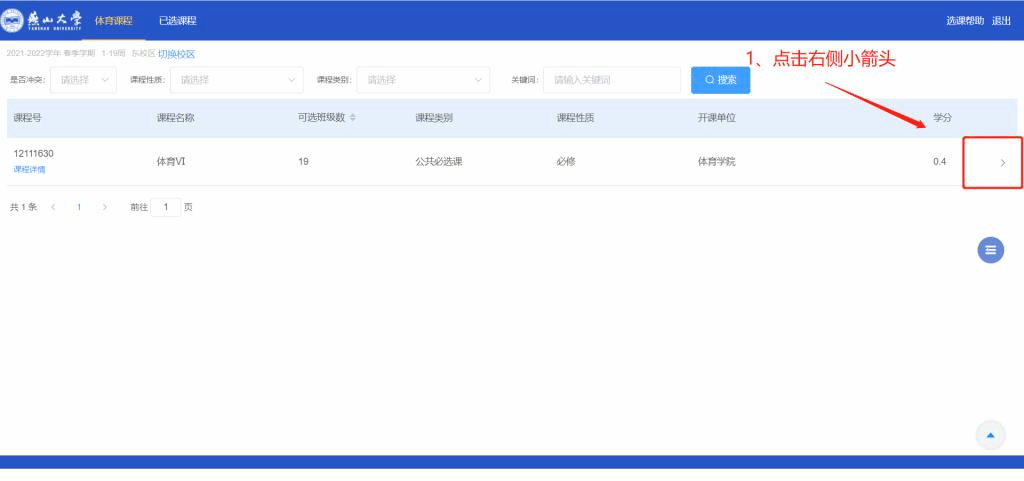Click the 0.4 credit value

click(939, 162)
